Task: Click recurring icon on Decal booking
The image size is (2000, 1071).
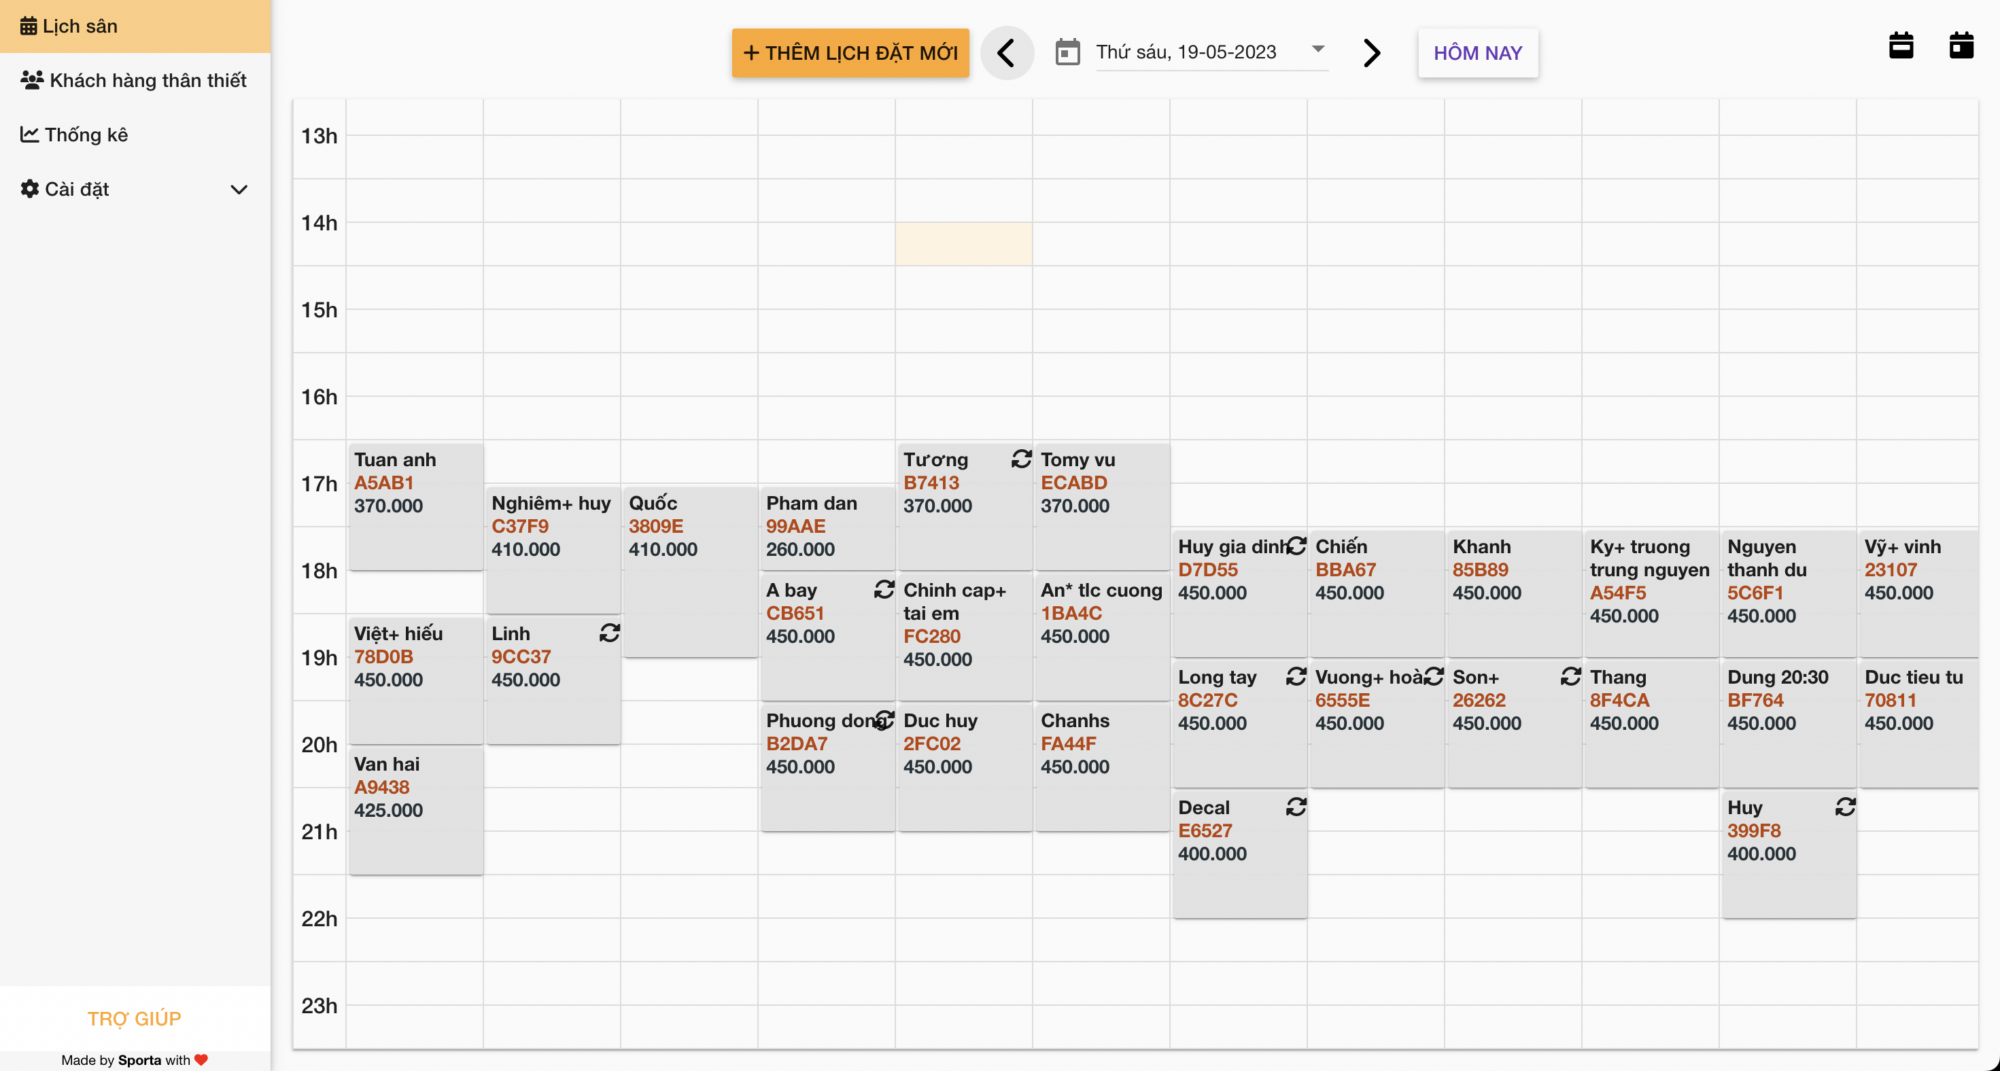Action: (1296, 806)
